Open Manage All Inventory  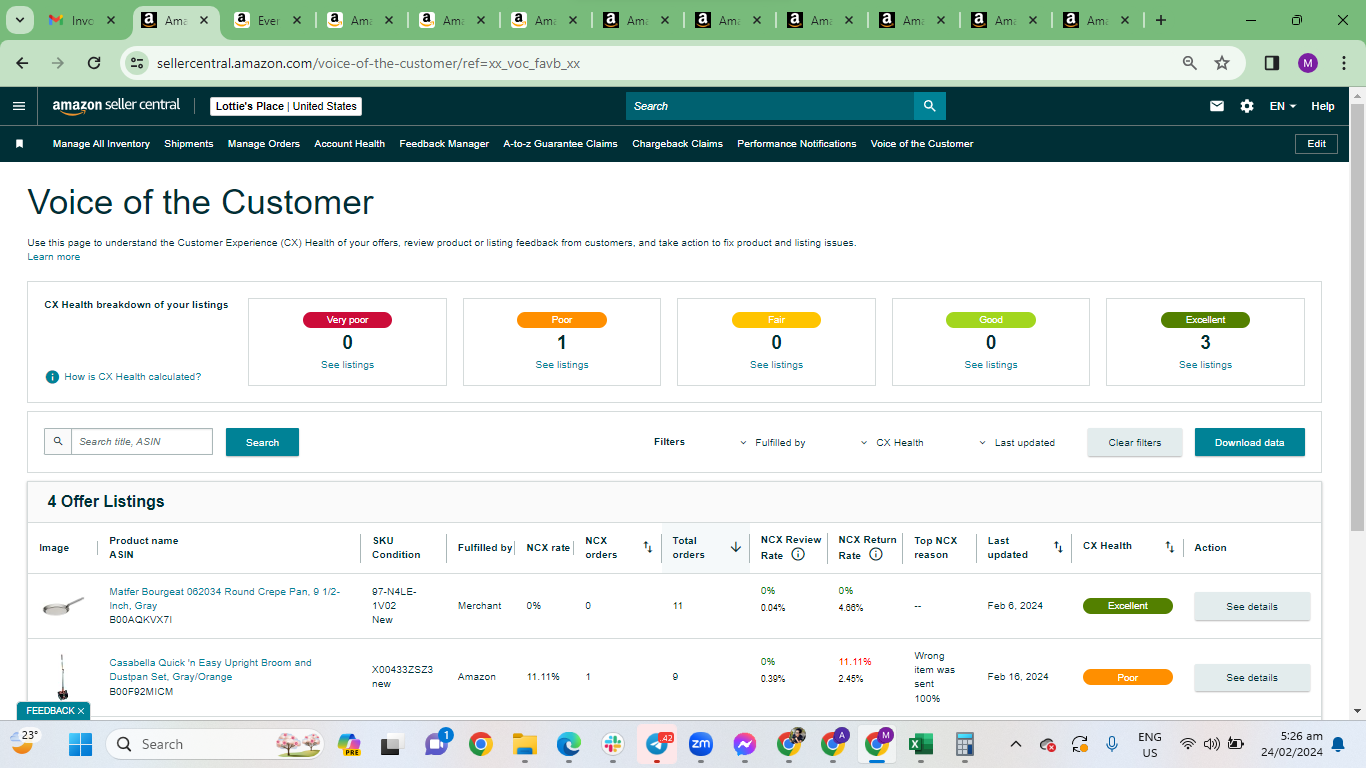[101, 144]
